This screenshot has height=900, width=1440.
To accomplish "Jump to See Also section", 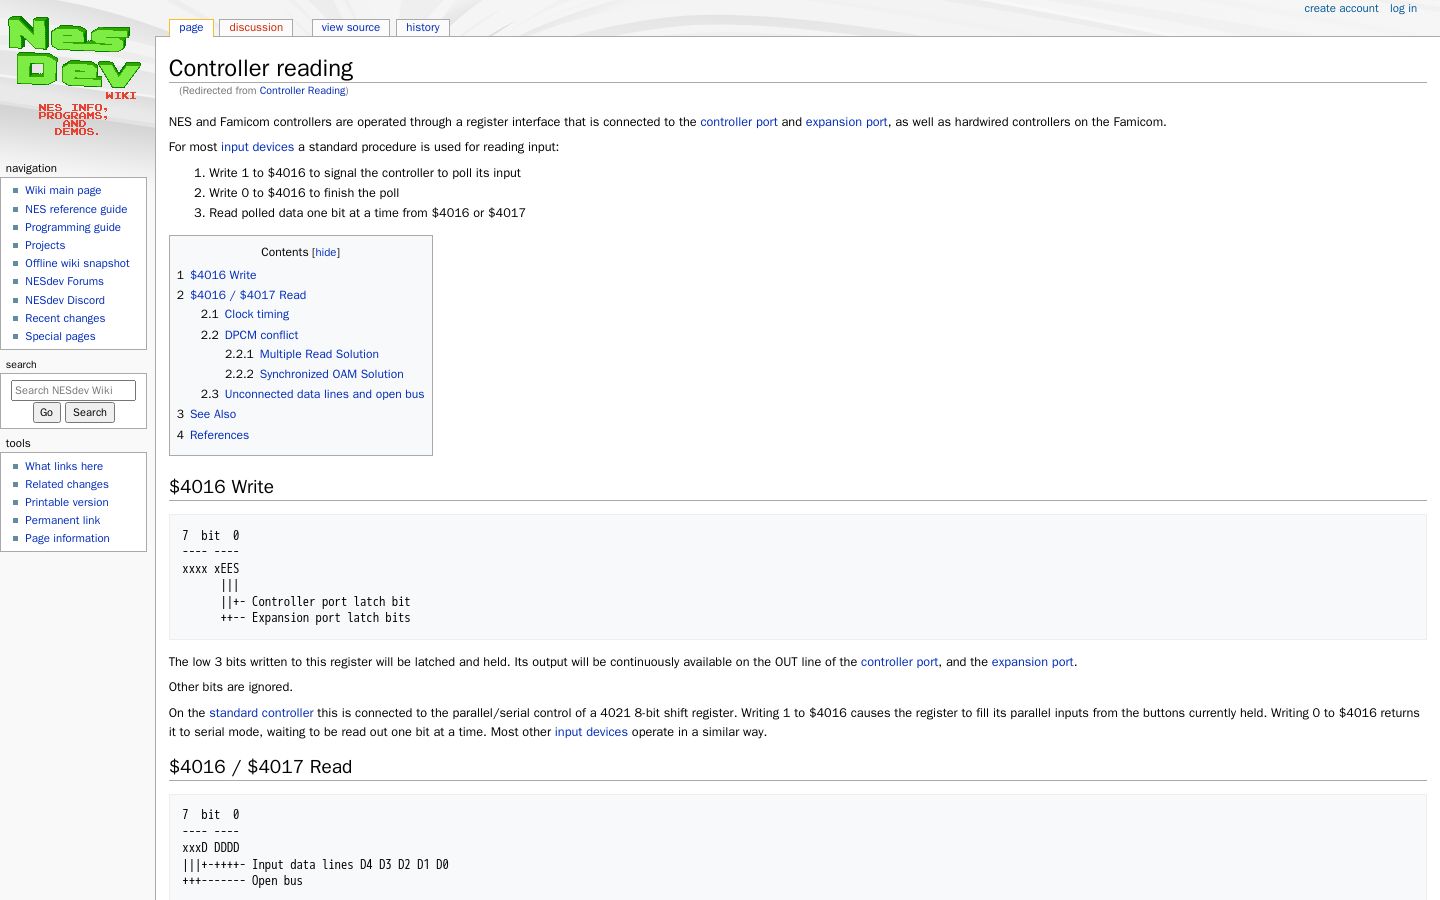I will [213, 414].
